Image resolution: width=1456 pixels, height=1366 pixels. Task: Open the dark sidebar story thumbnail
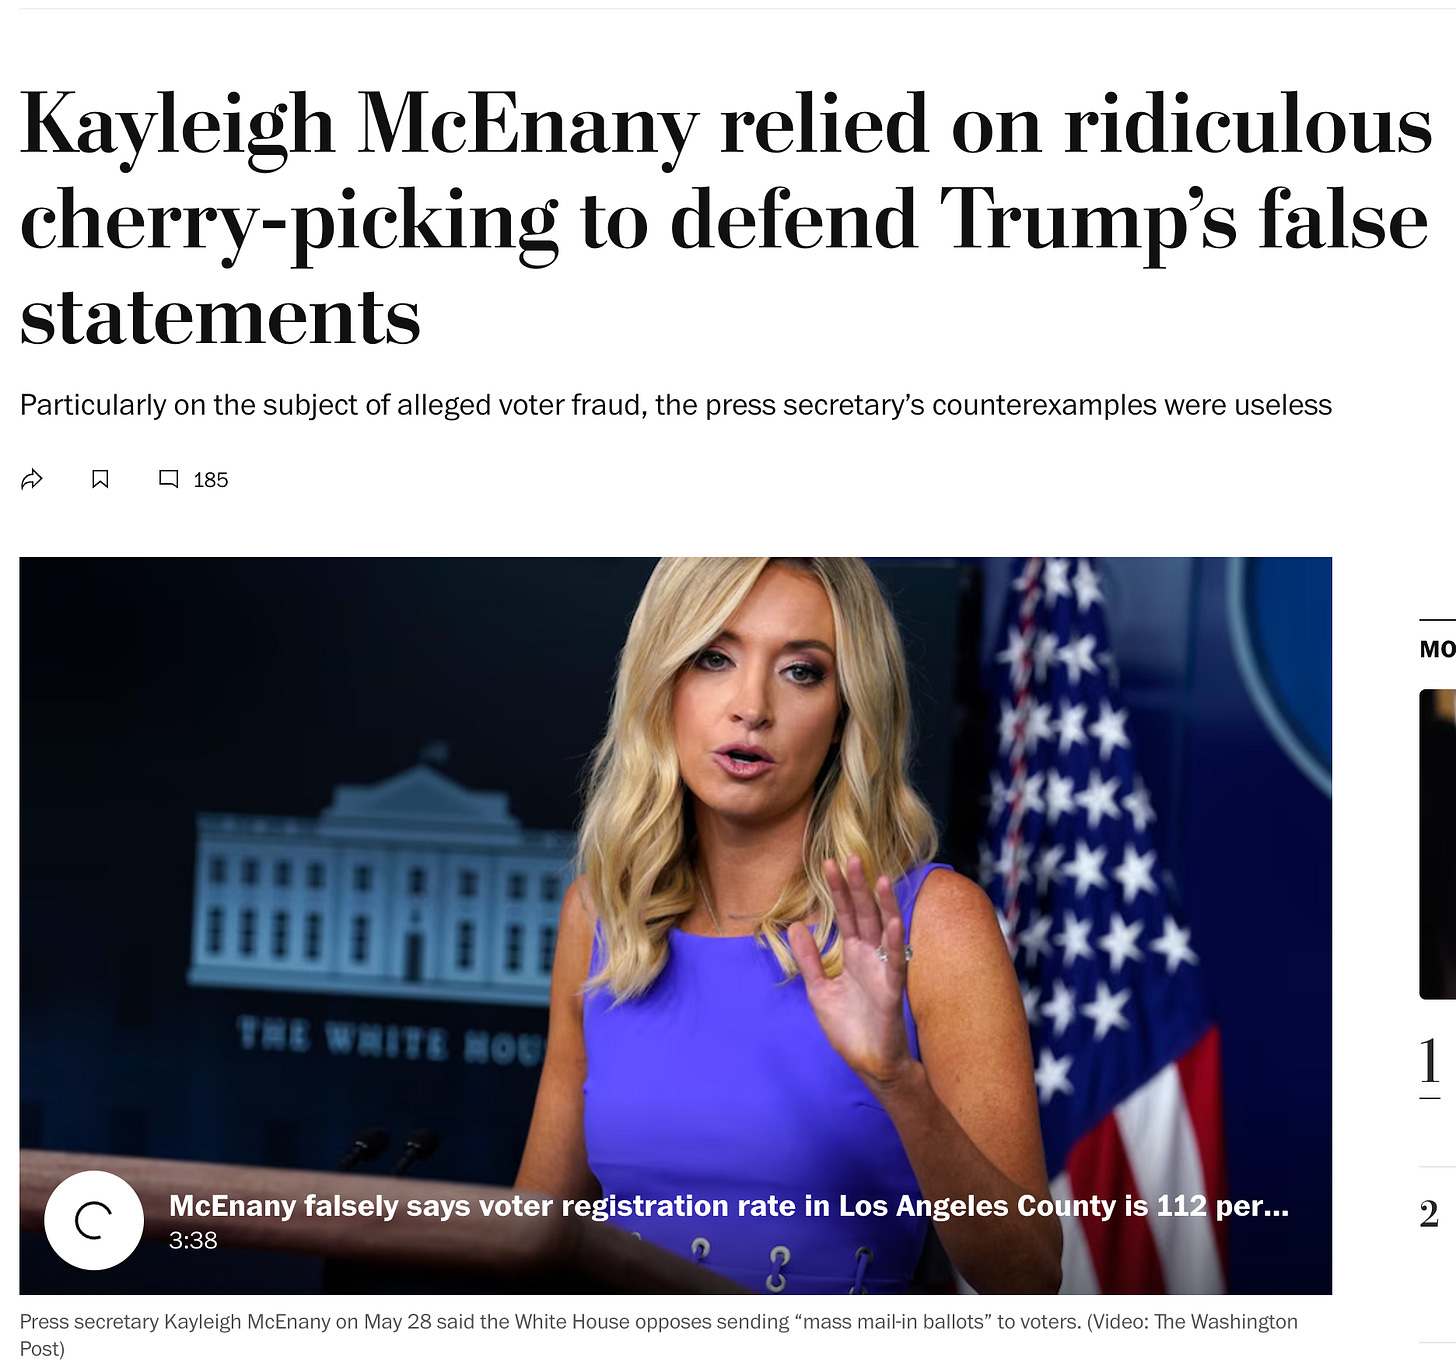[x=1438, y=844]
